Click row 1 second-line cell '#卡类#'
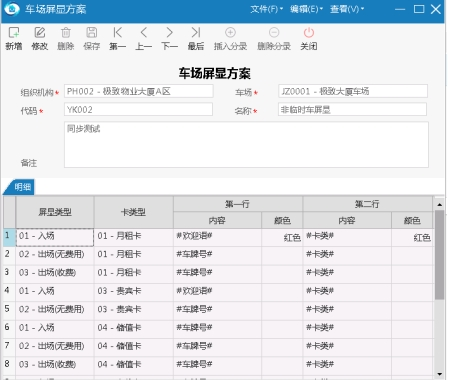This screenshot has width=449, height=380. (347, 237)
